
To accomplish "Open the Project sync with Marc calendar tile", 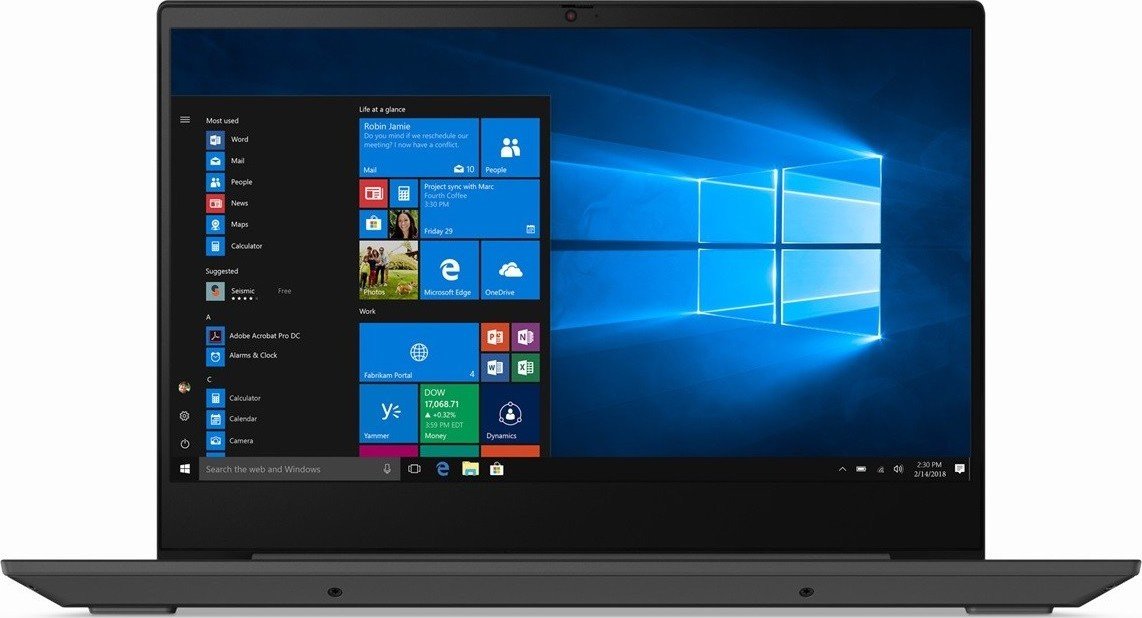I will [x=480, y=209].
